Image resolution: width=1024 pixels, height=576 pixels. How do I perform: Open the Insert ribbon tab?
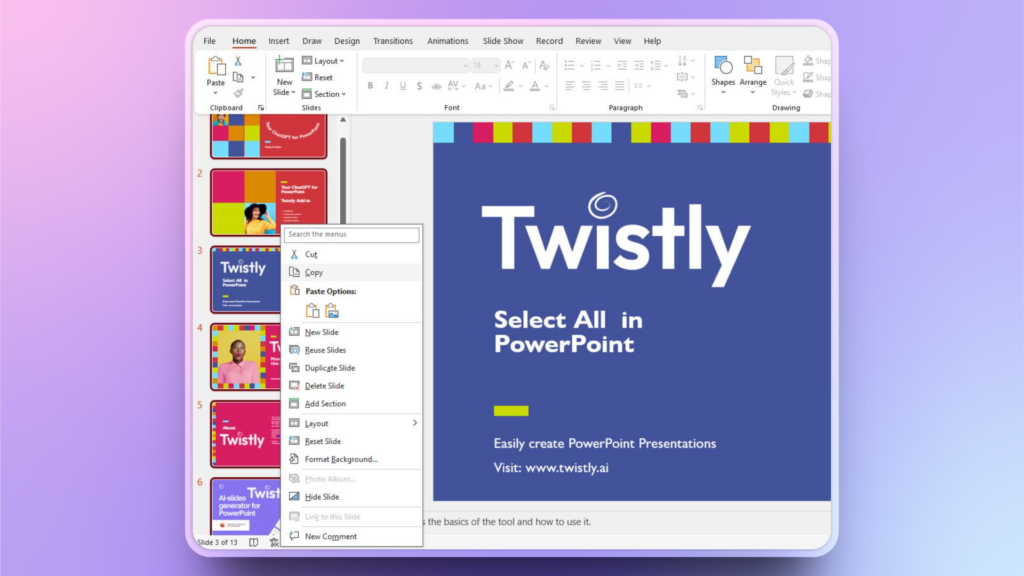coord(278,40)
